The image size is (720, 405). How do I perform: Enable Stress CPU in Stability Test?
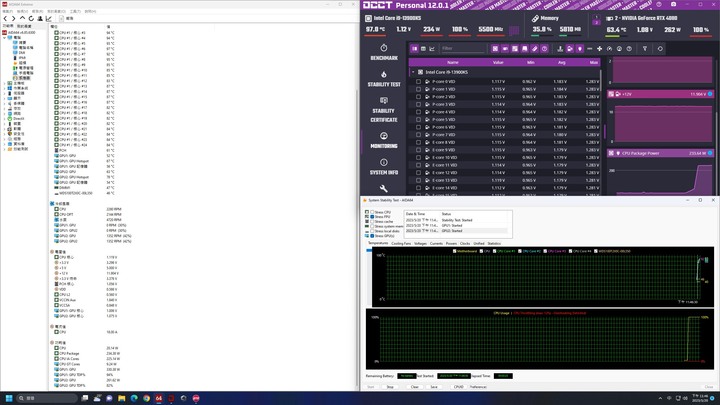(x=372, y=212)
